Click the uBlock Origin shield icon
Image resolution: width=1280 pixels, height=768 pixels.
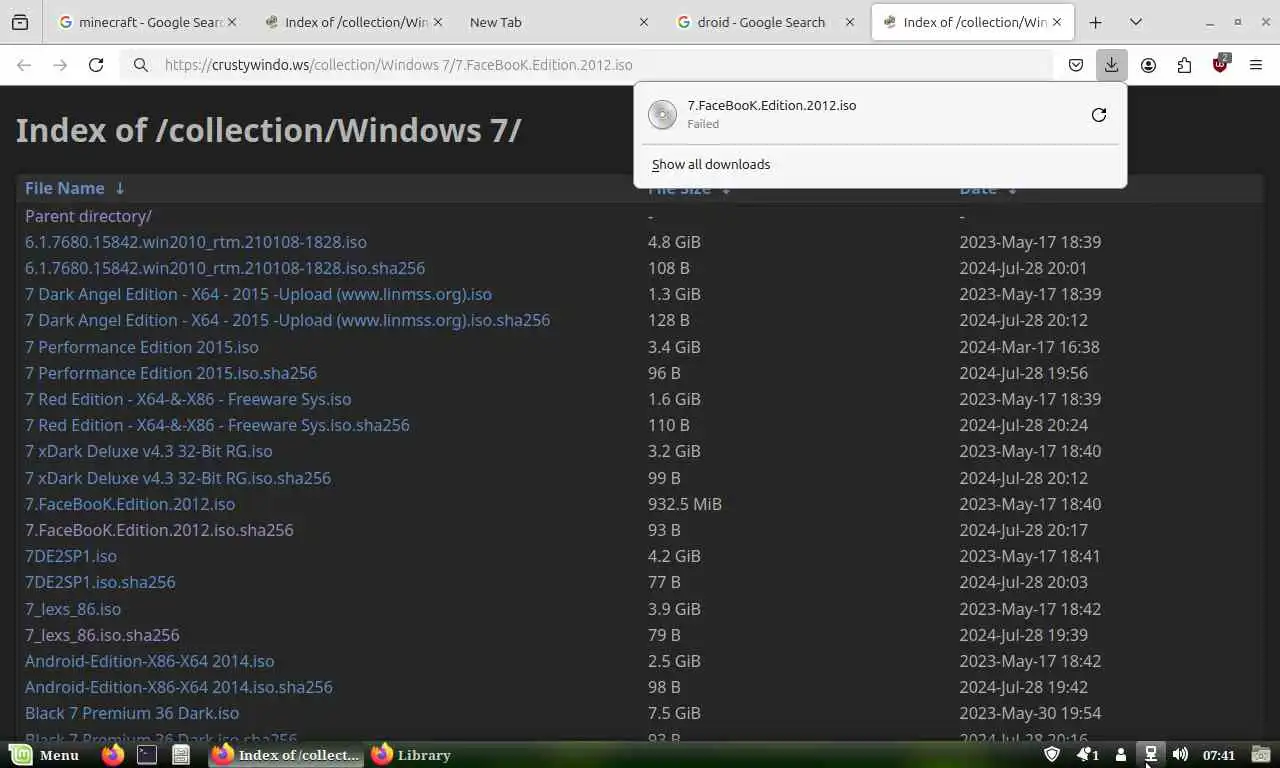[x=1220, y=65]
